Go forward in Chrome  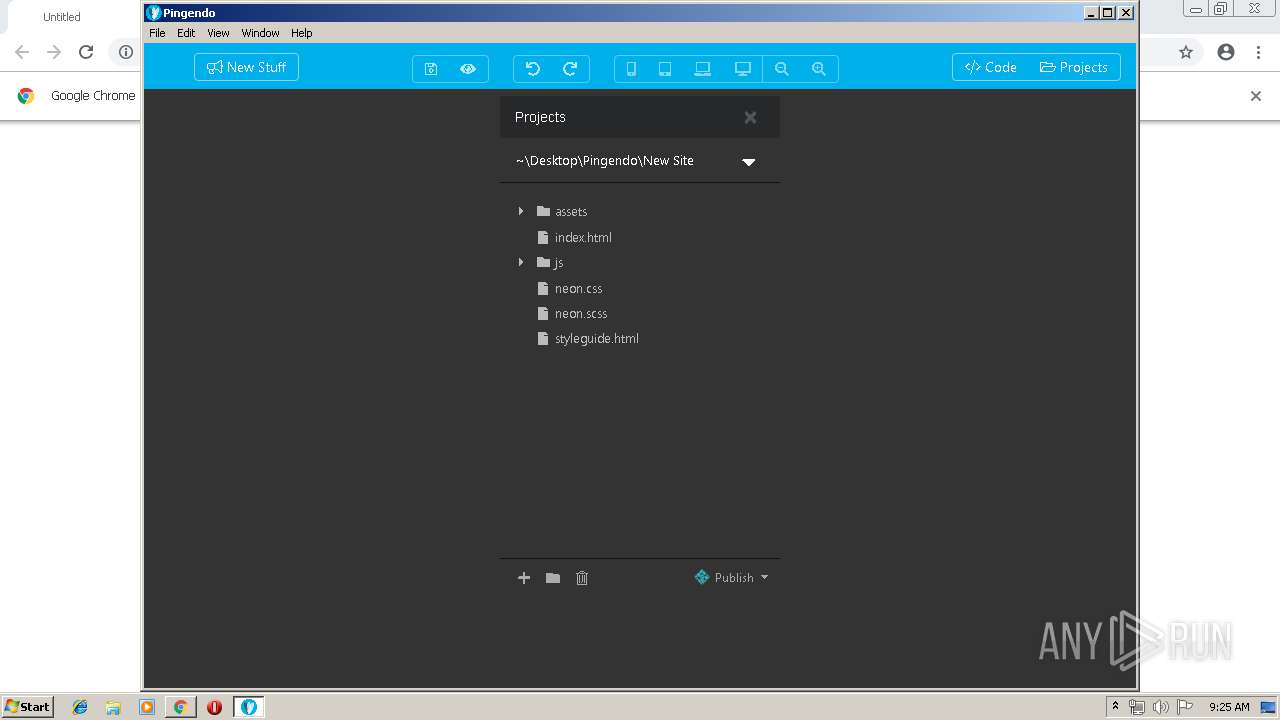pos(54,52)
